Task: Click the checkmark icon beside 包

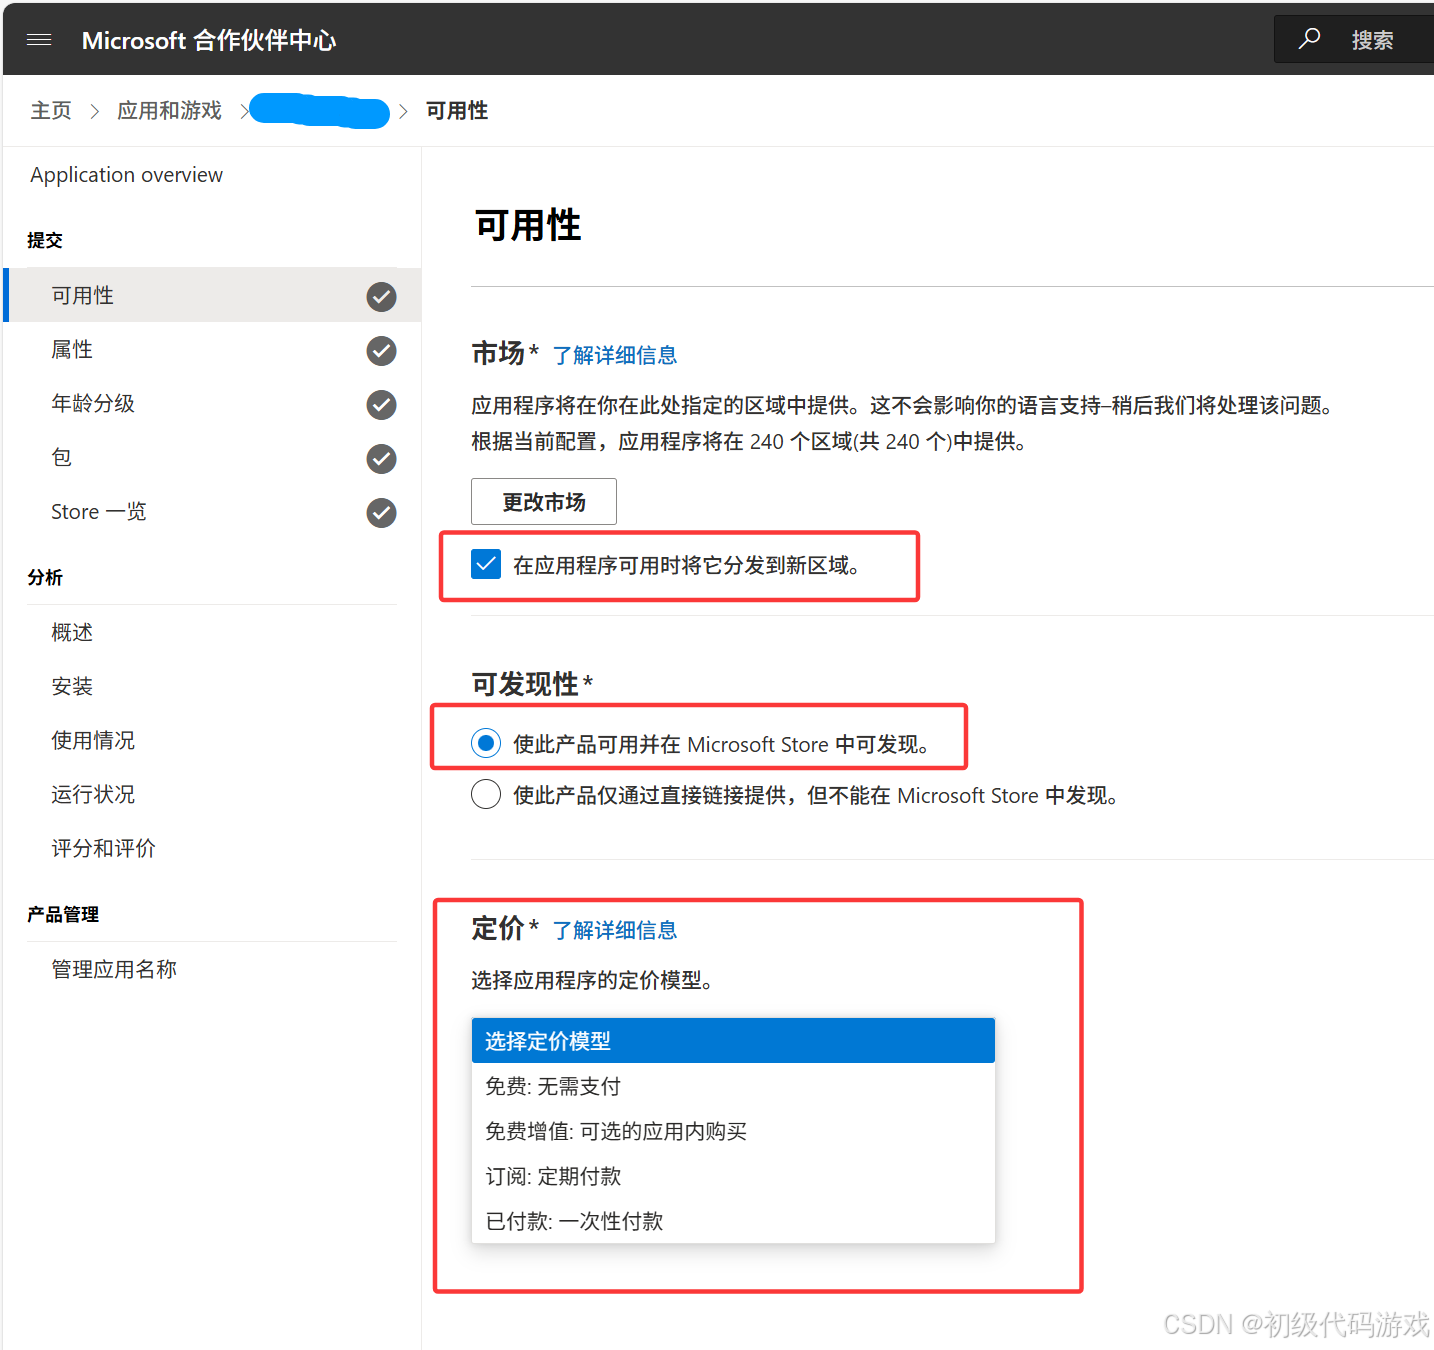Action: (381, 459)
